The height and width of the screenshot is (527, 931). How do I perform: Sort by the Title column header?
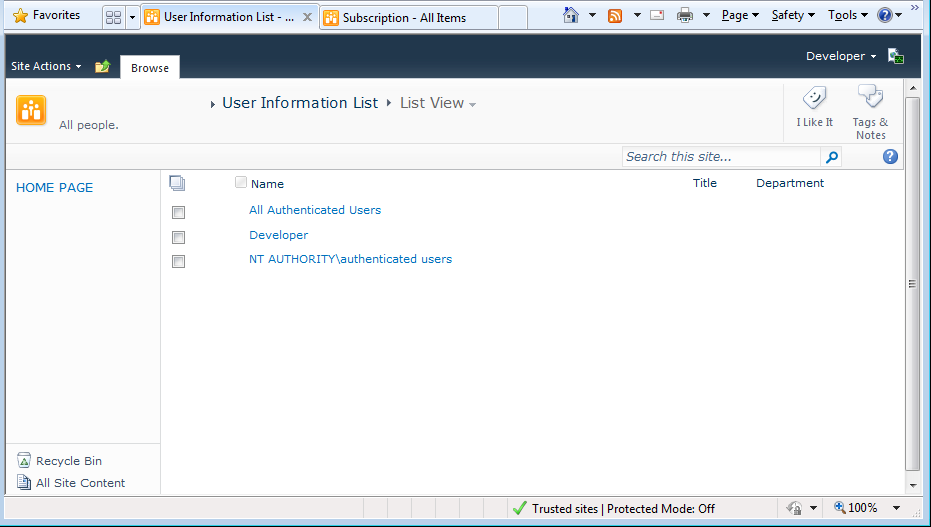pyautogui.click(x=705, y=183)
